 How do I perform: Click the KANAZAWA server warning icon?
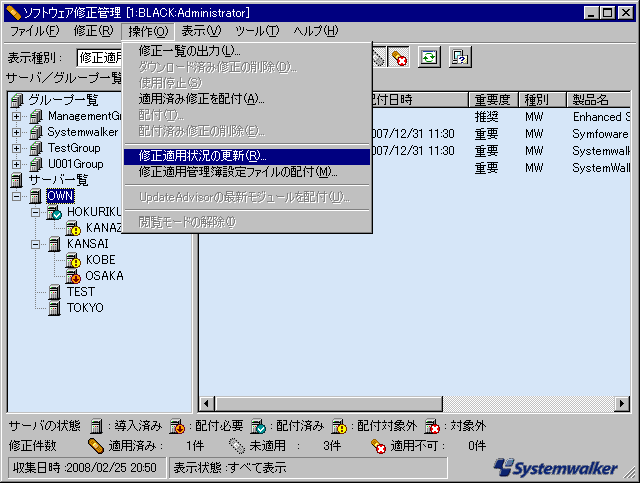pyautogui.click(x=73, y=228)
